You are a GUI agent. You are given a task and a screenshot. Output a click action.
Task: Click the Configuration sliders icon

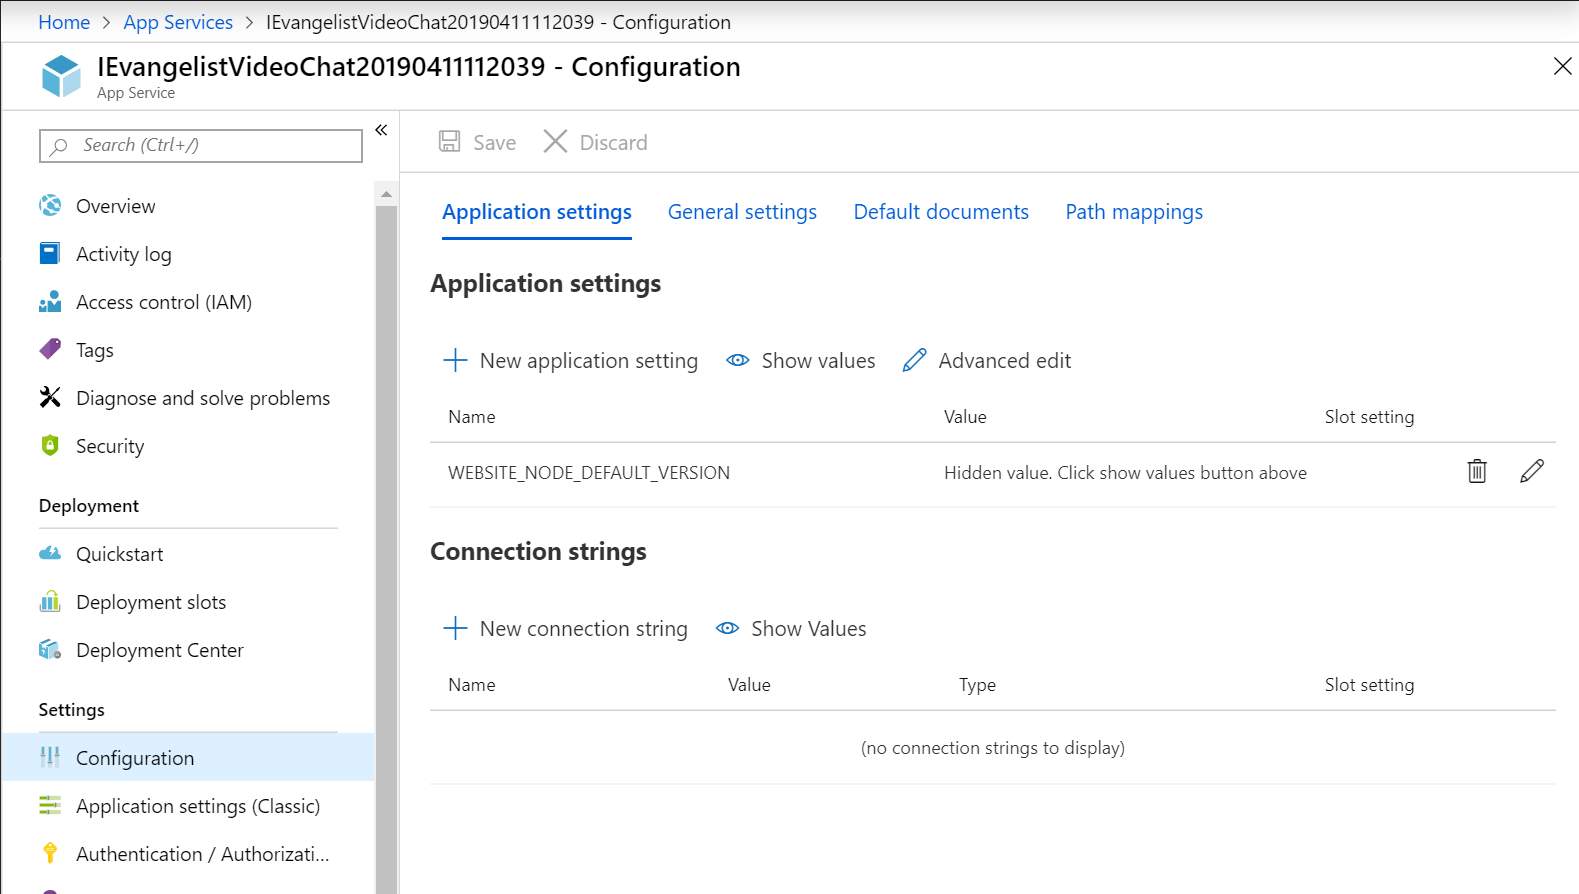(x=50, y=757)
